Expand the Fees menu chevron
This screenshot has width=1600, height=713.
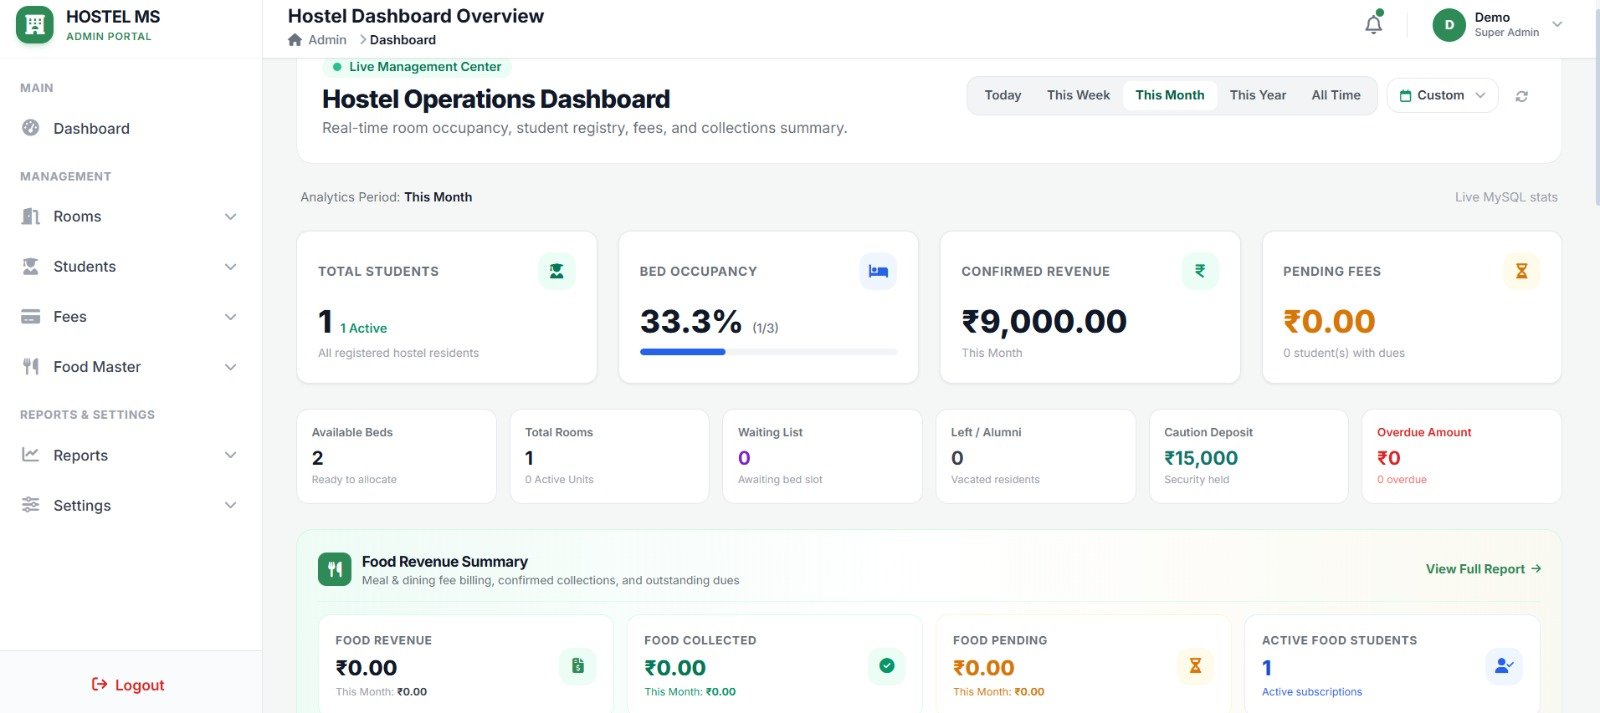[231, 317]
